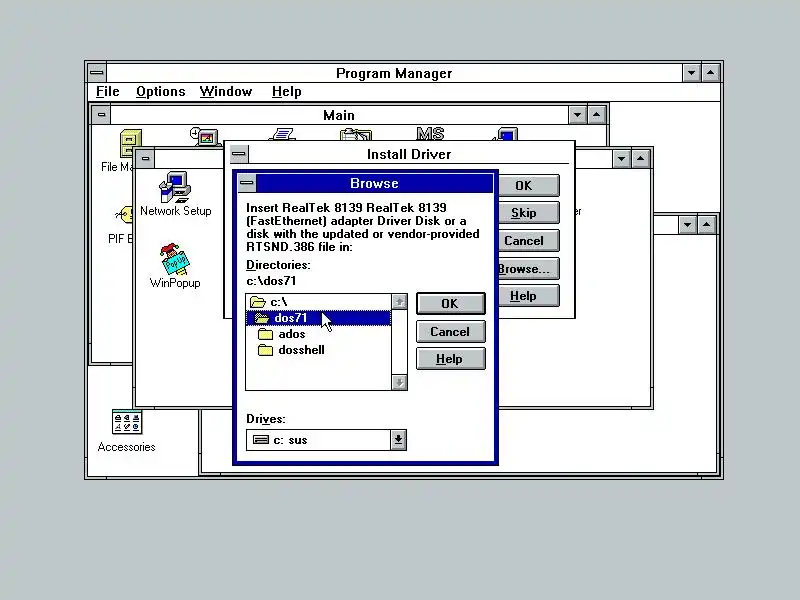
Task: Click Help in the Browse dialog
Action: tap(451, 359)
